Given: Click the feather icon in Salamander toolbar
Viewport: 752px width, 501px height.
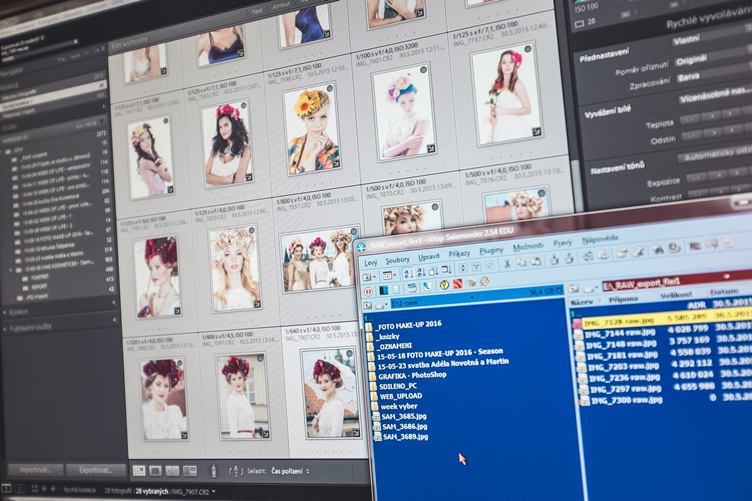Looking at the screenshot, I should click(x=427, y=286).
